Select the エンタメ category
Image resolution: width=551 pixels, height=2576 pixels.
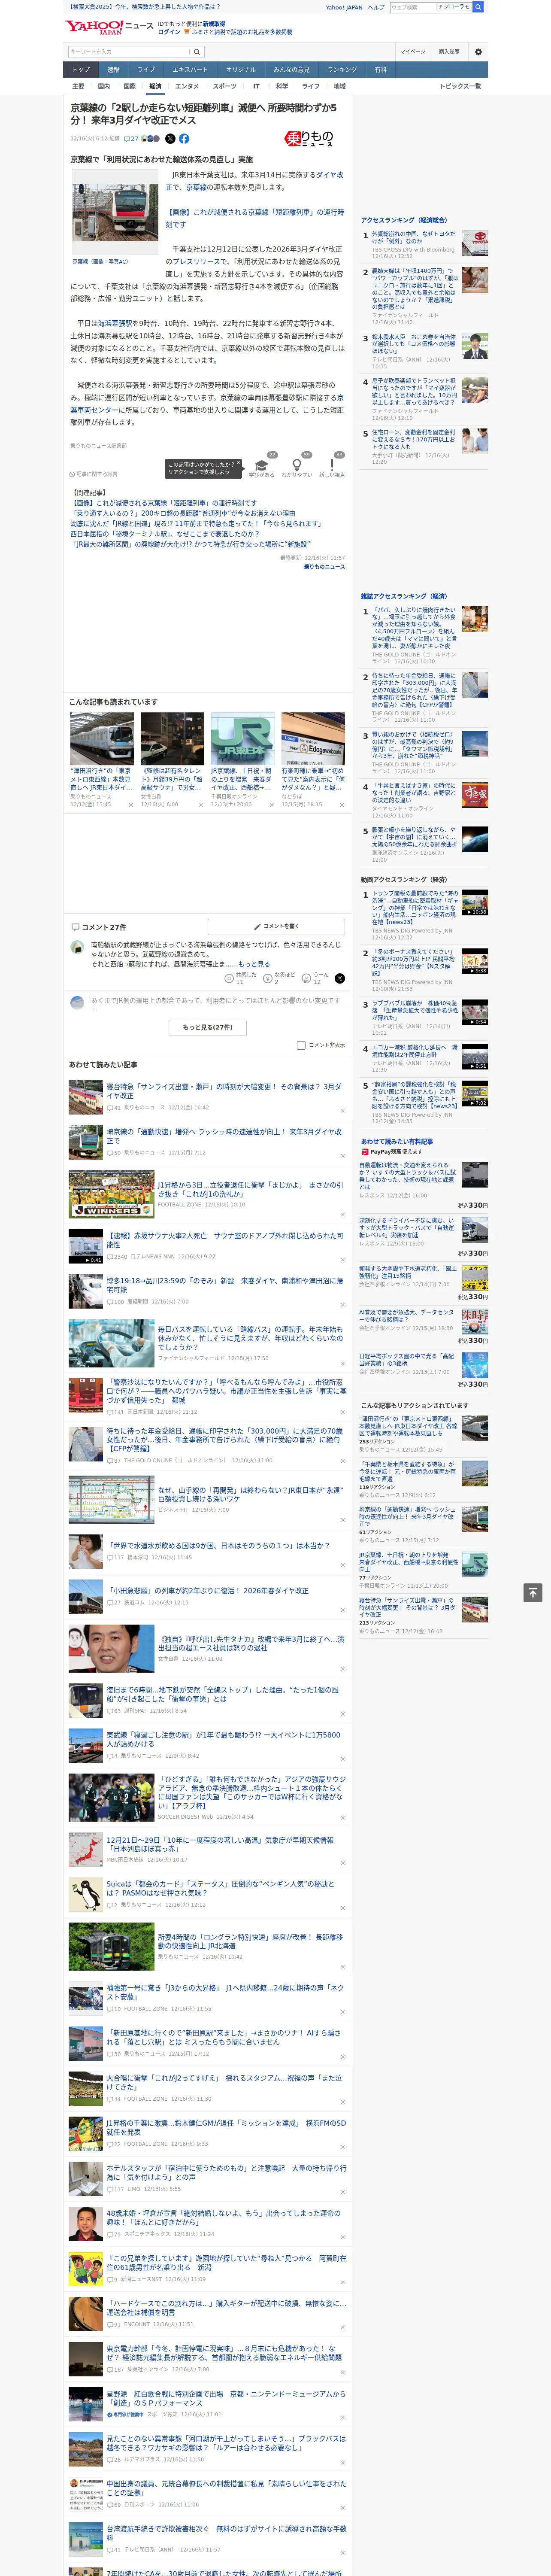tap(187, 86)
